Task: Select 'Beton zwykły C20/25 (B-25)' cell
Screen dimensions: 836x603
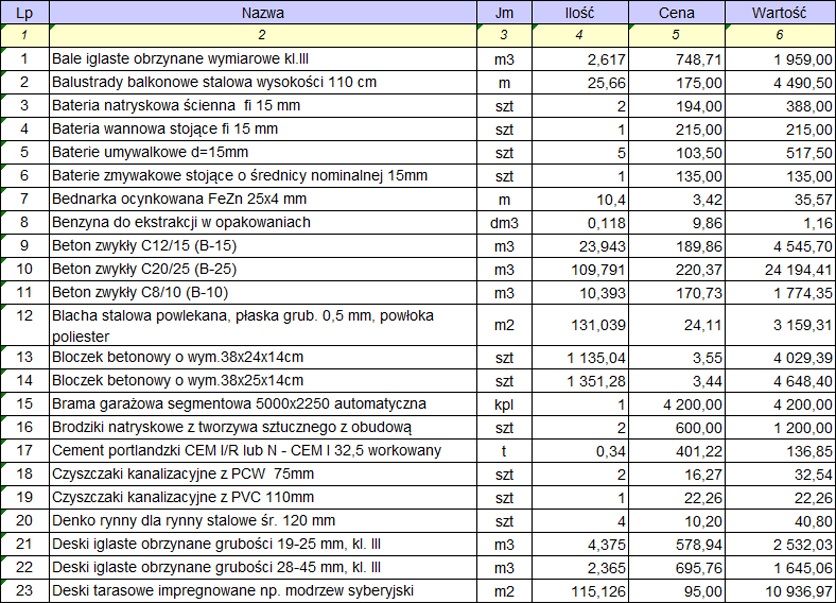Action: click(x=263, y=269)
